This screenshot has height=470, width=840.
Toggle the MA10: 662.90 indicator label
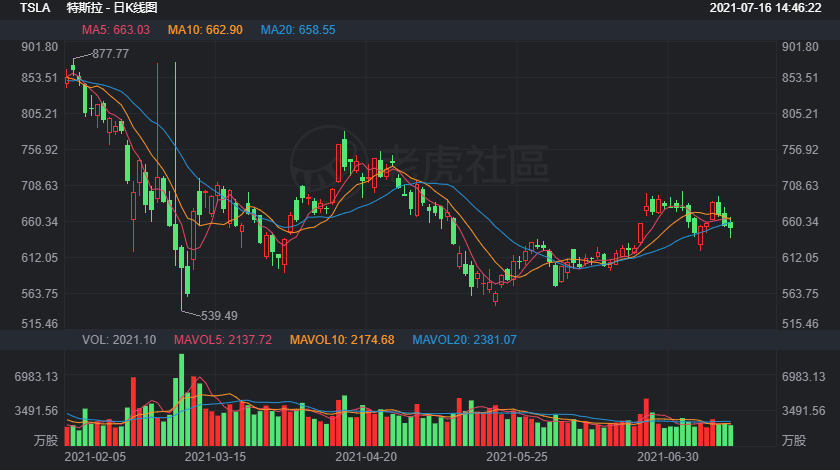[205, 30]
